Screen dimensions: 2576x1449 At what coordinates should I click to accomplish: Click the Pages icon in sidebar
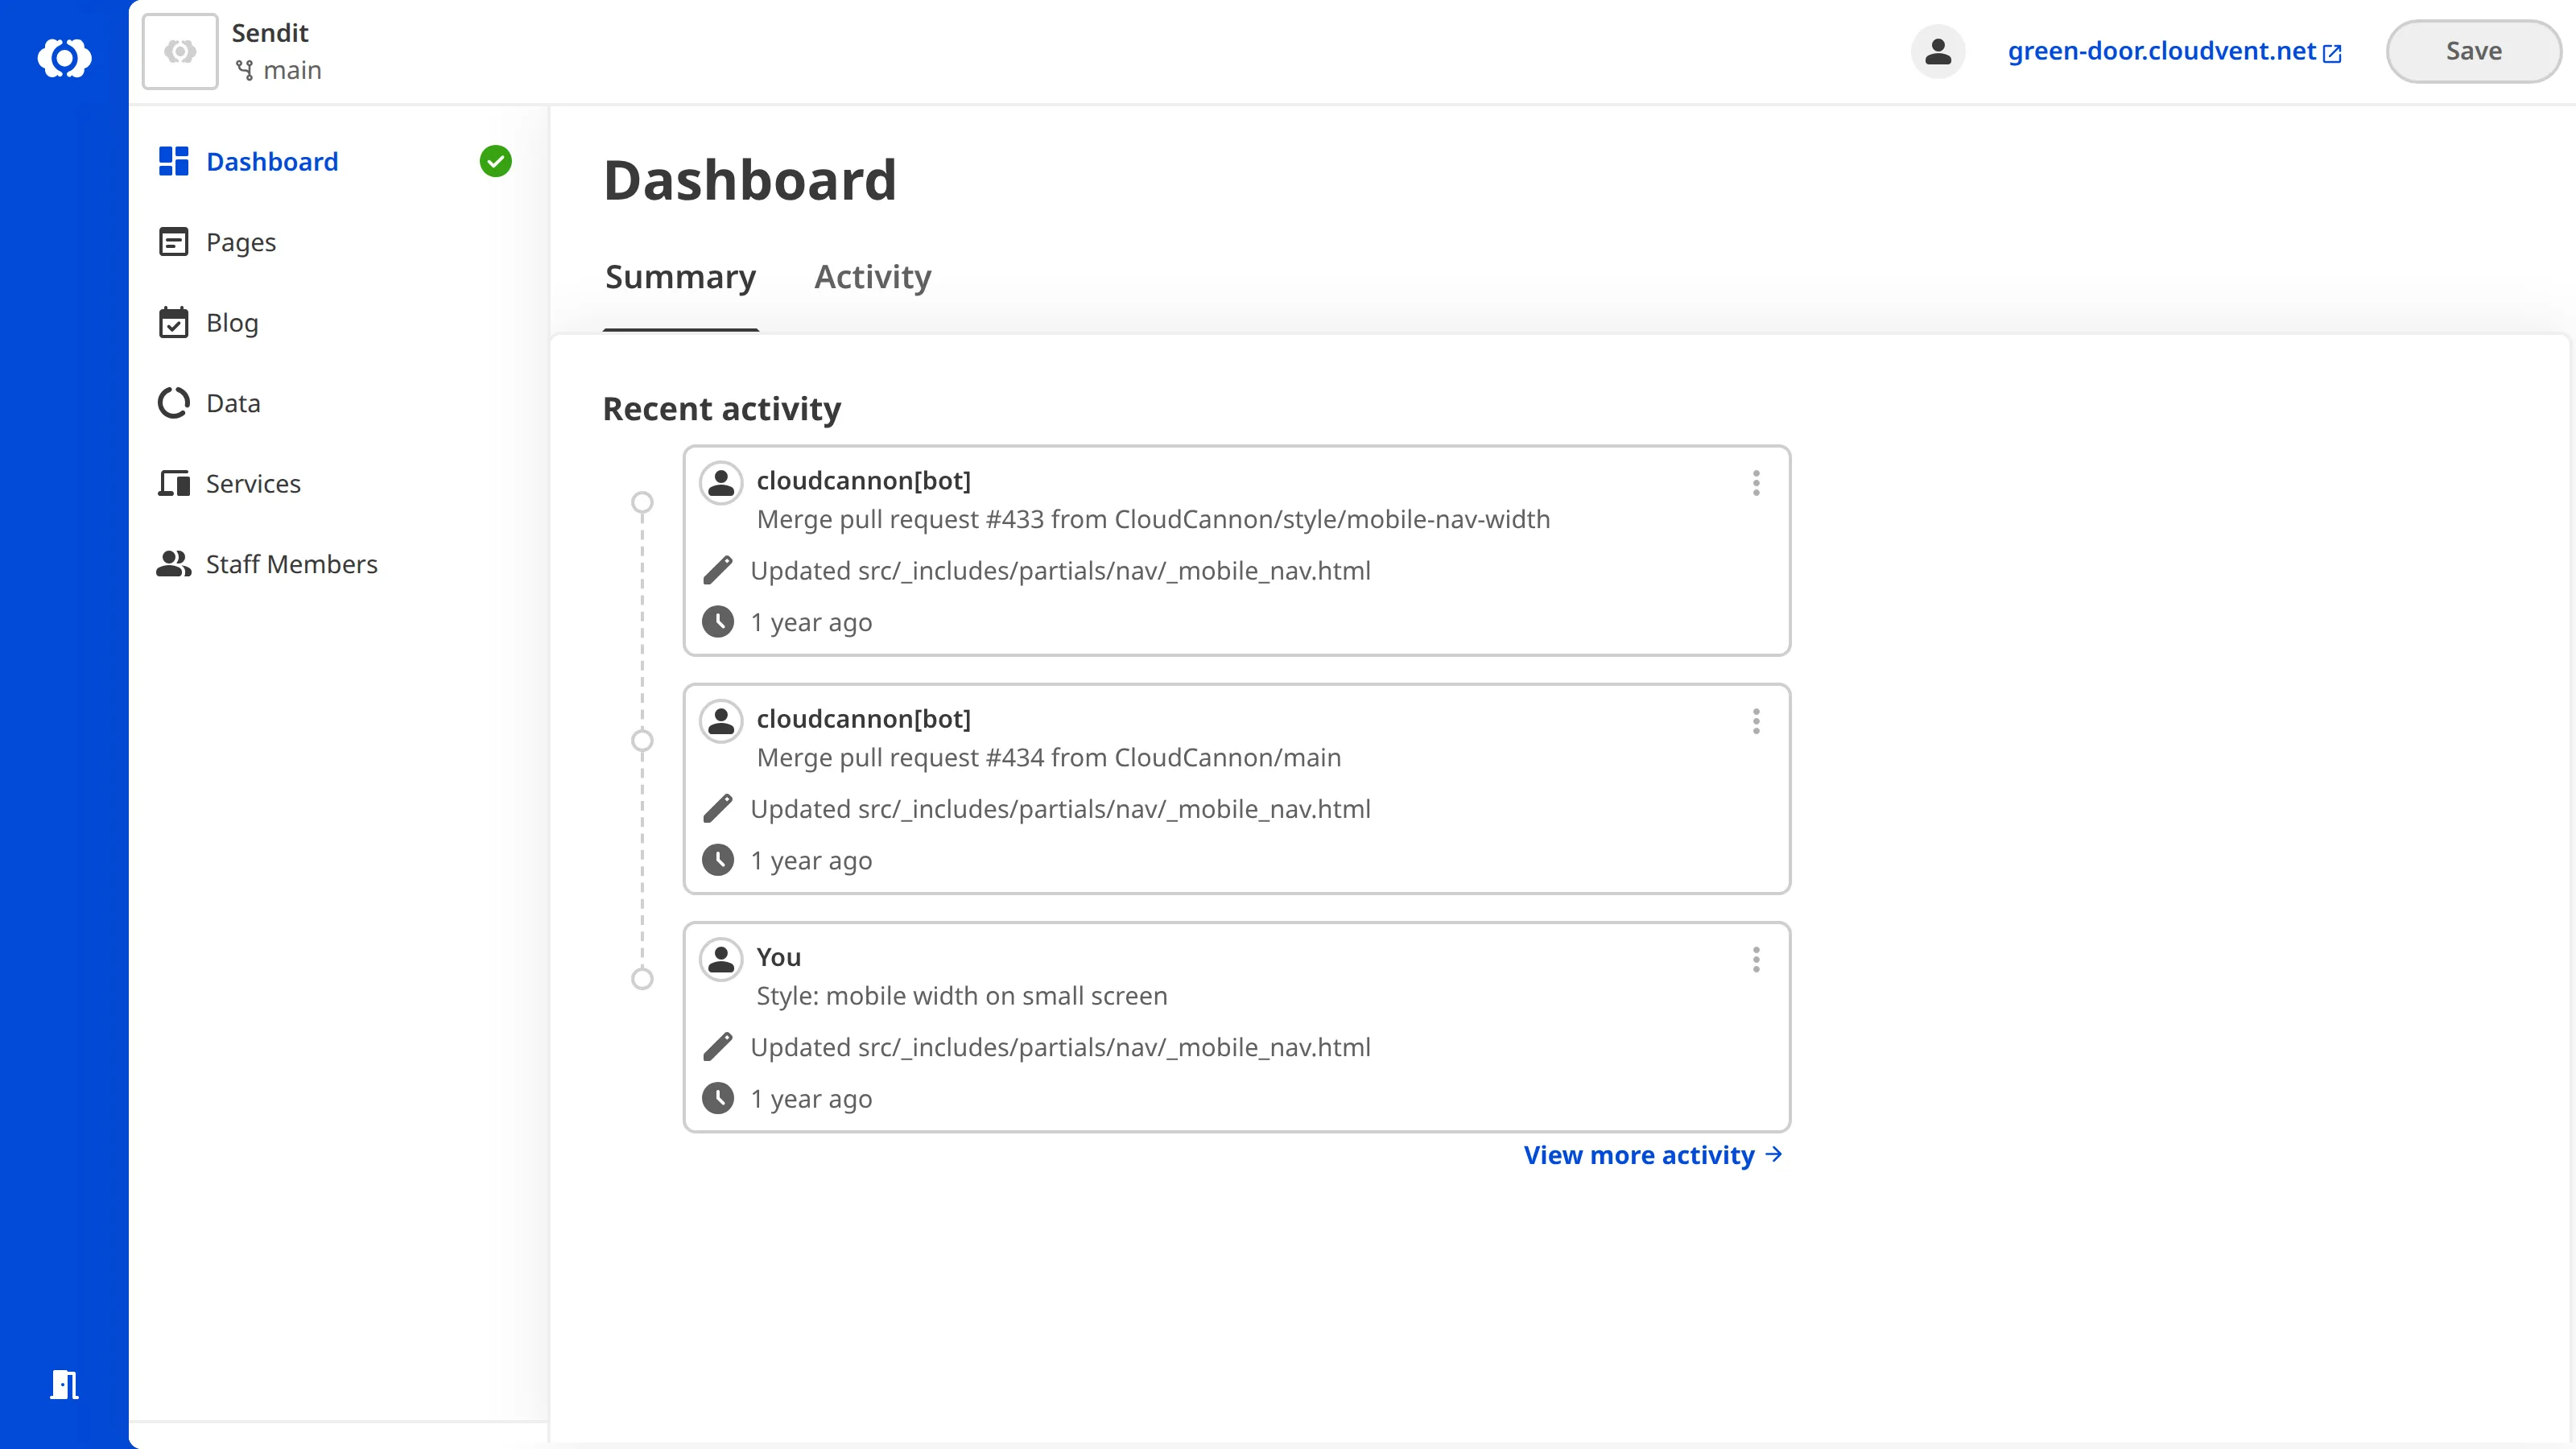click(x=174, y=242)
